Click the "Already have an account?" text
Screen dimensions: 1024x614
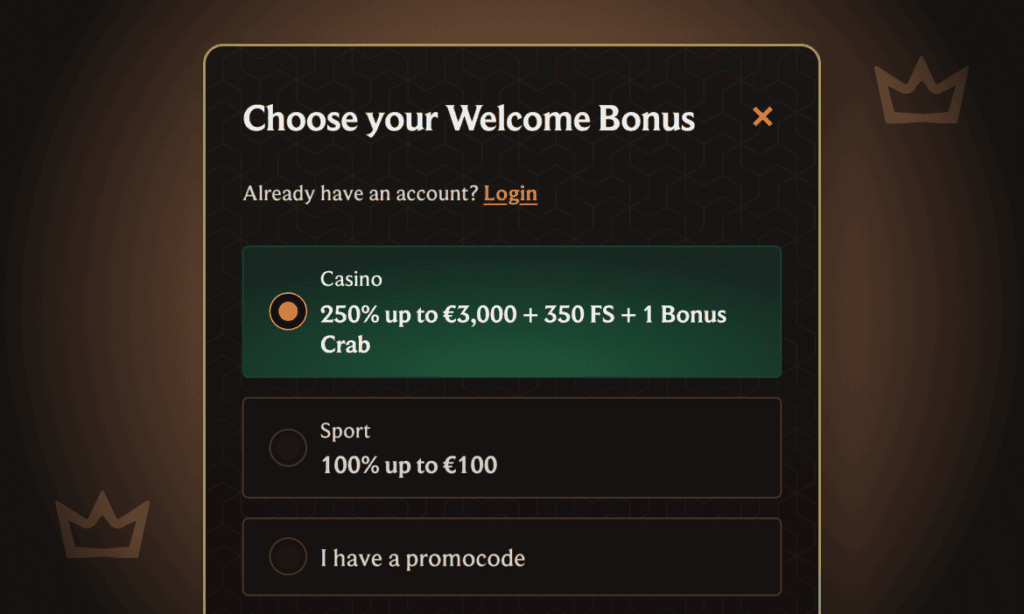point(360,193)
